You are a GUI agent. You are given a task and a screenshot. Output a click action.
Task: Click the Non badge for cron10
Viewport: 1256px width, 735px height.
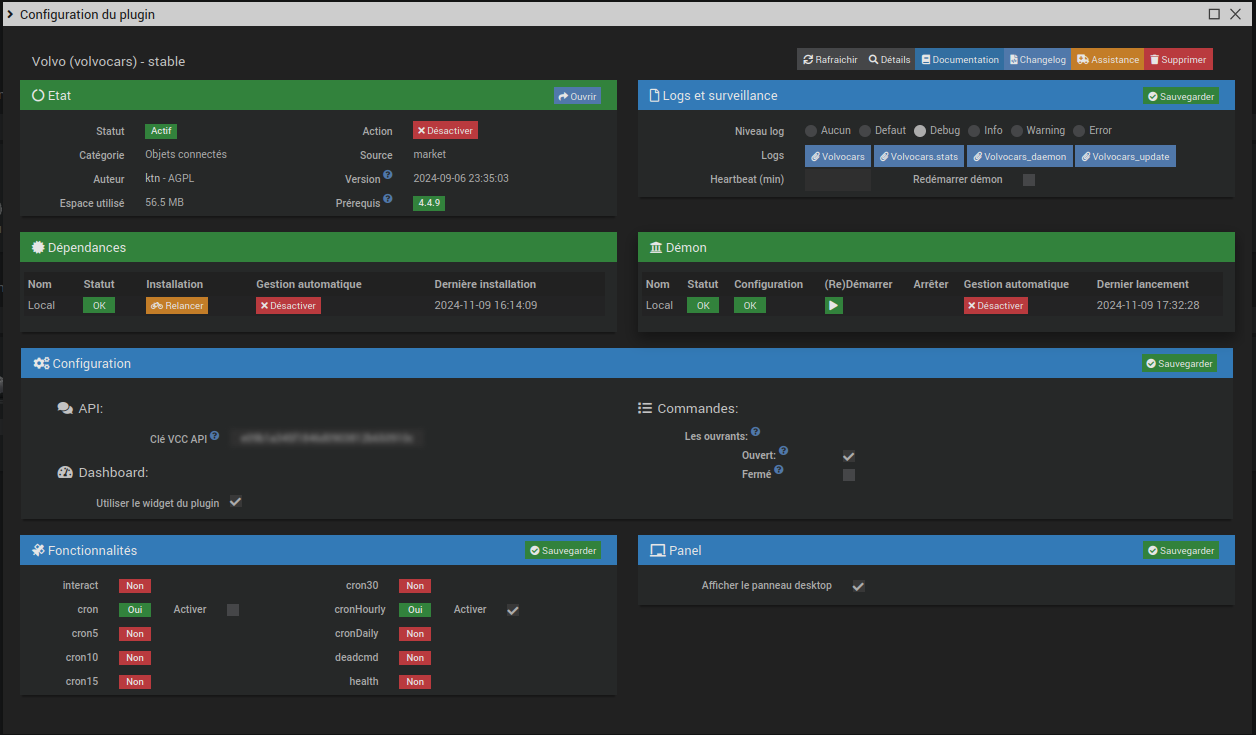tap(135, 658)
